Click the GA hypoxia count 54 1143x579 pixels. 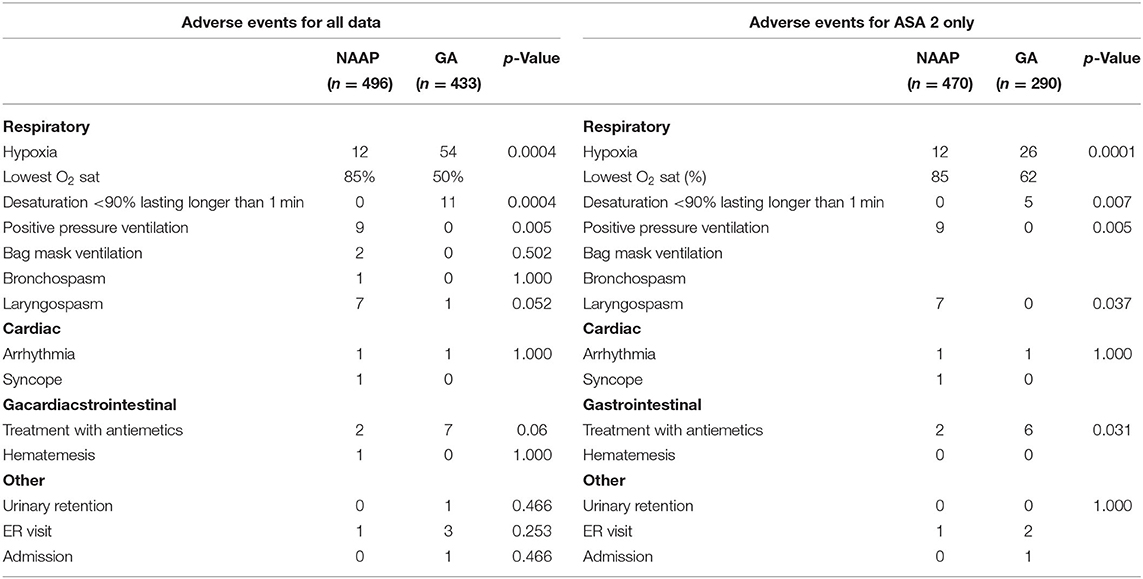click(x=448, y=152)
